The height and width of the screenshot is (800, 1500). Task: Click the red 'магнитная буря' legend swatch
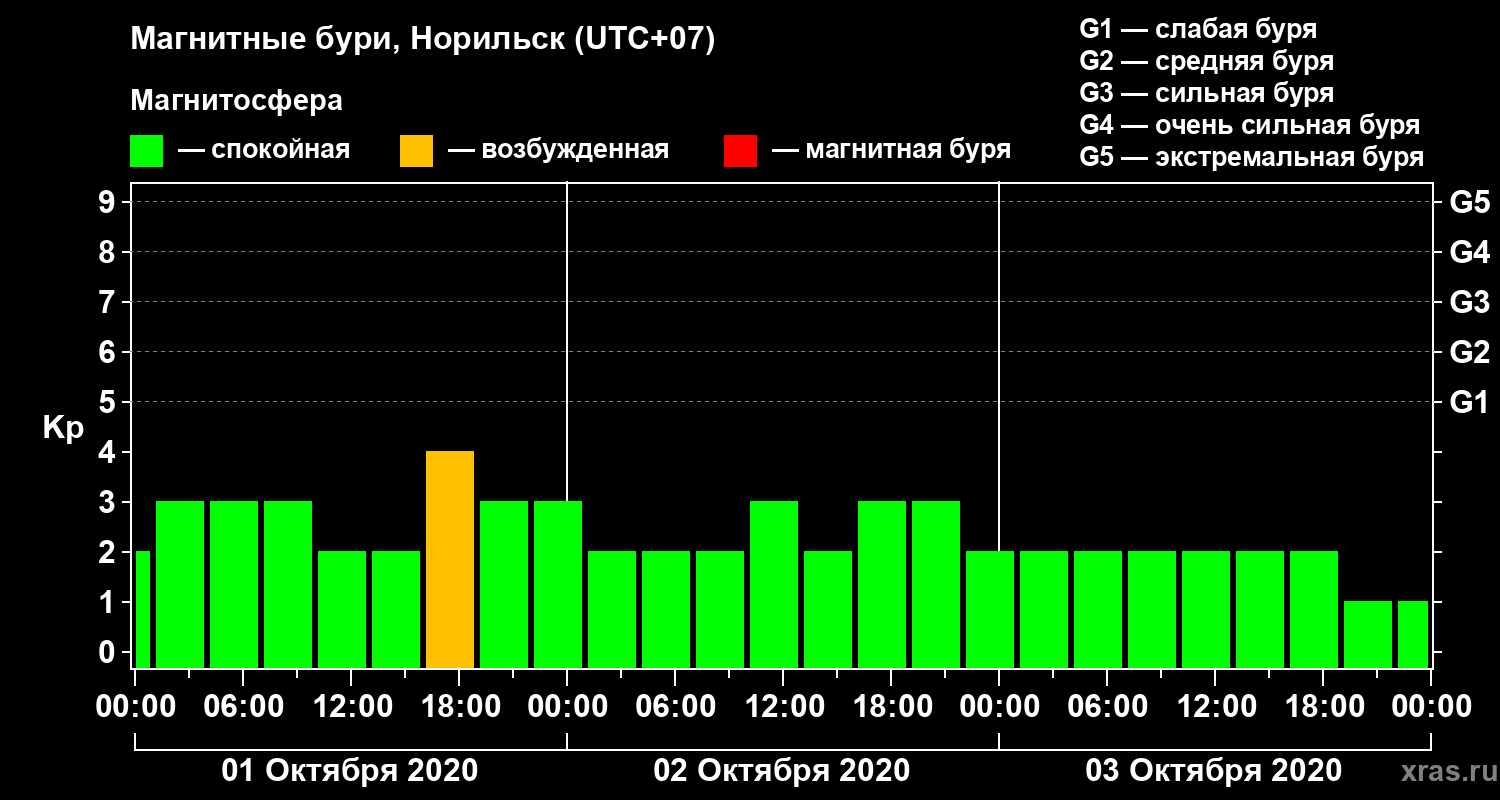[x=740, y=151]
